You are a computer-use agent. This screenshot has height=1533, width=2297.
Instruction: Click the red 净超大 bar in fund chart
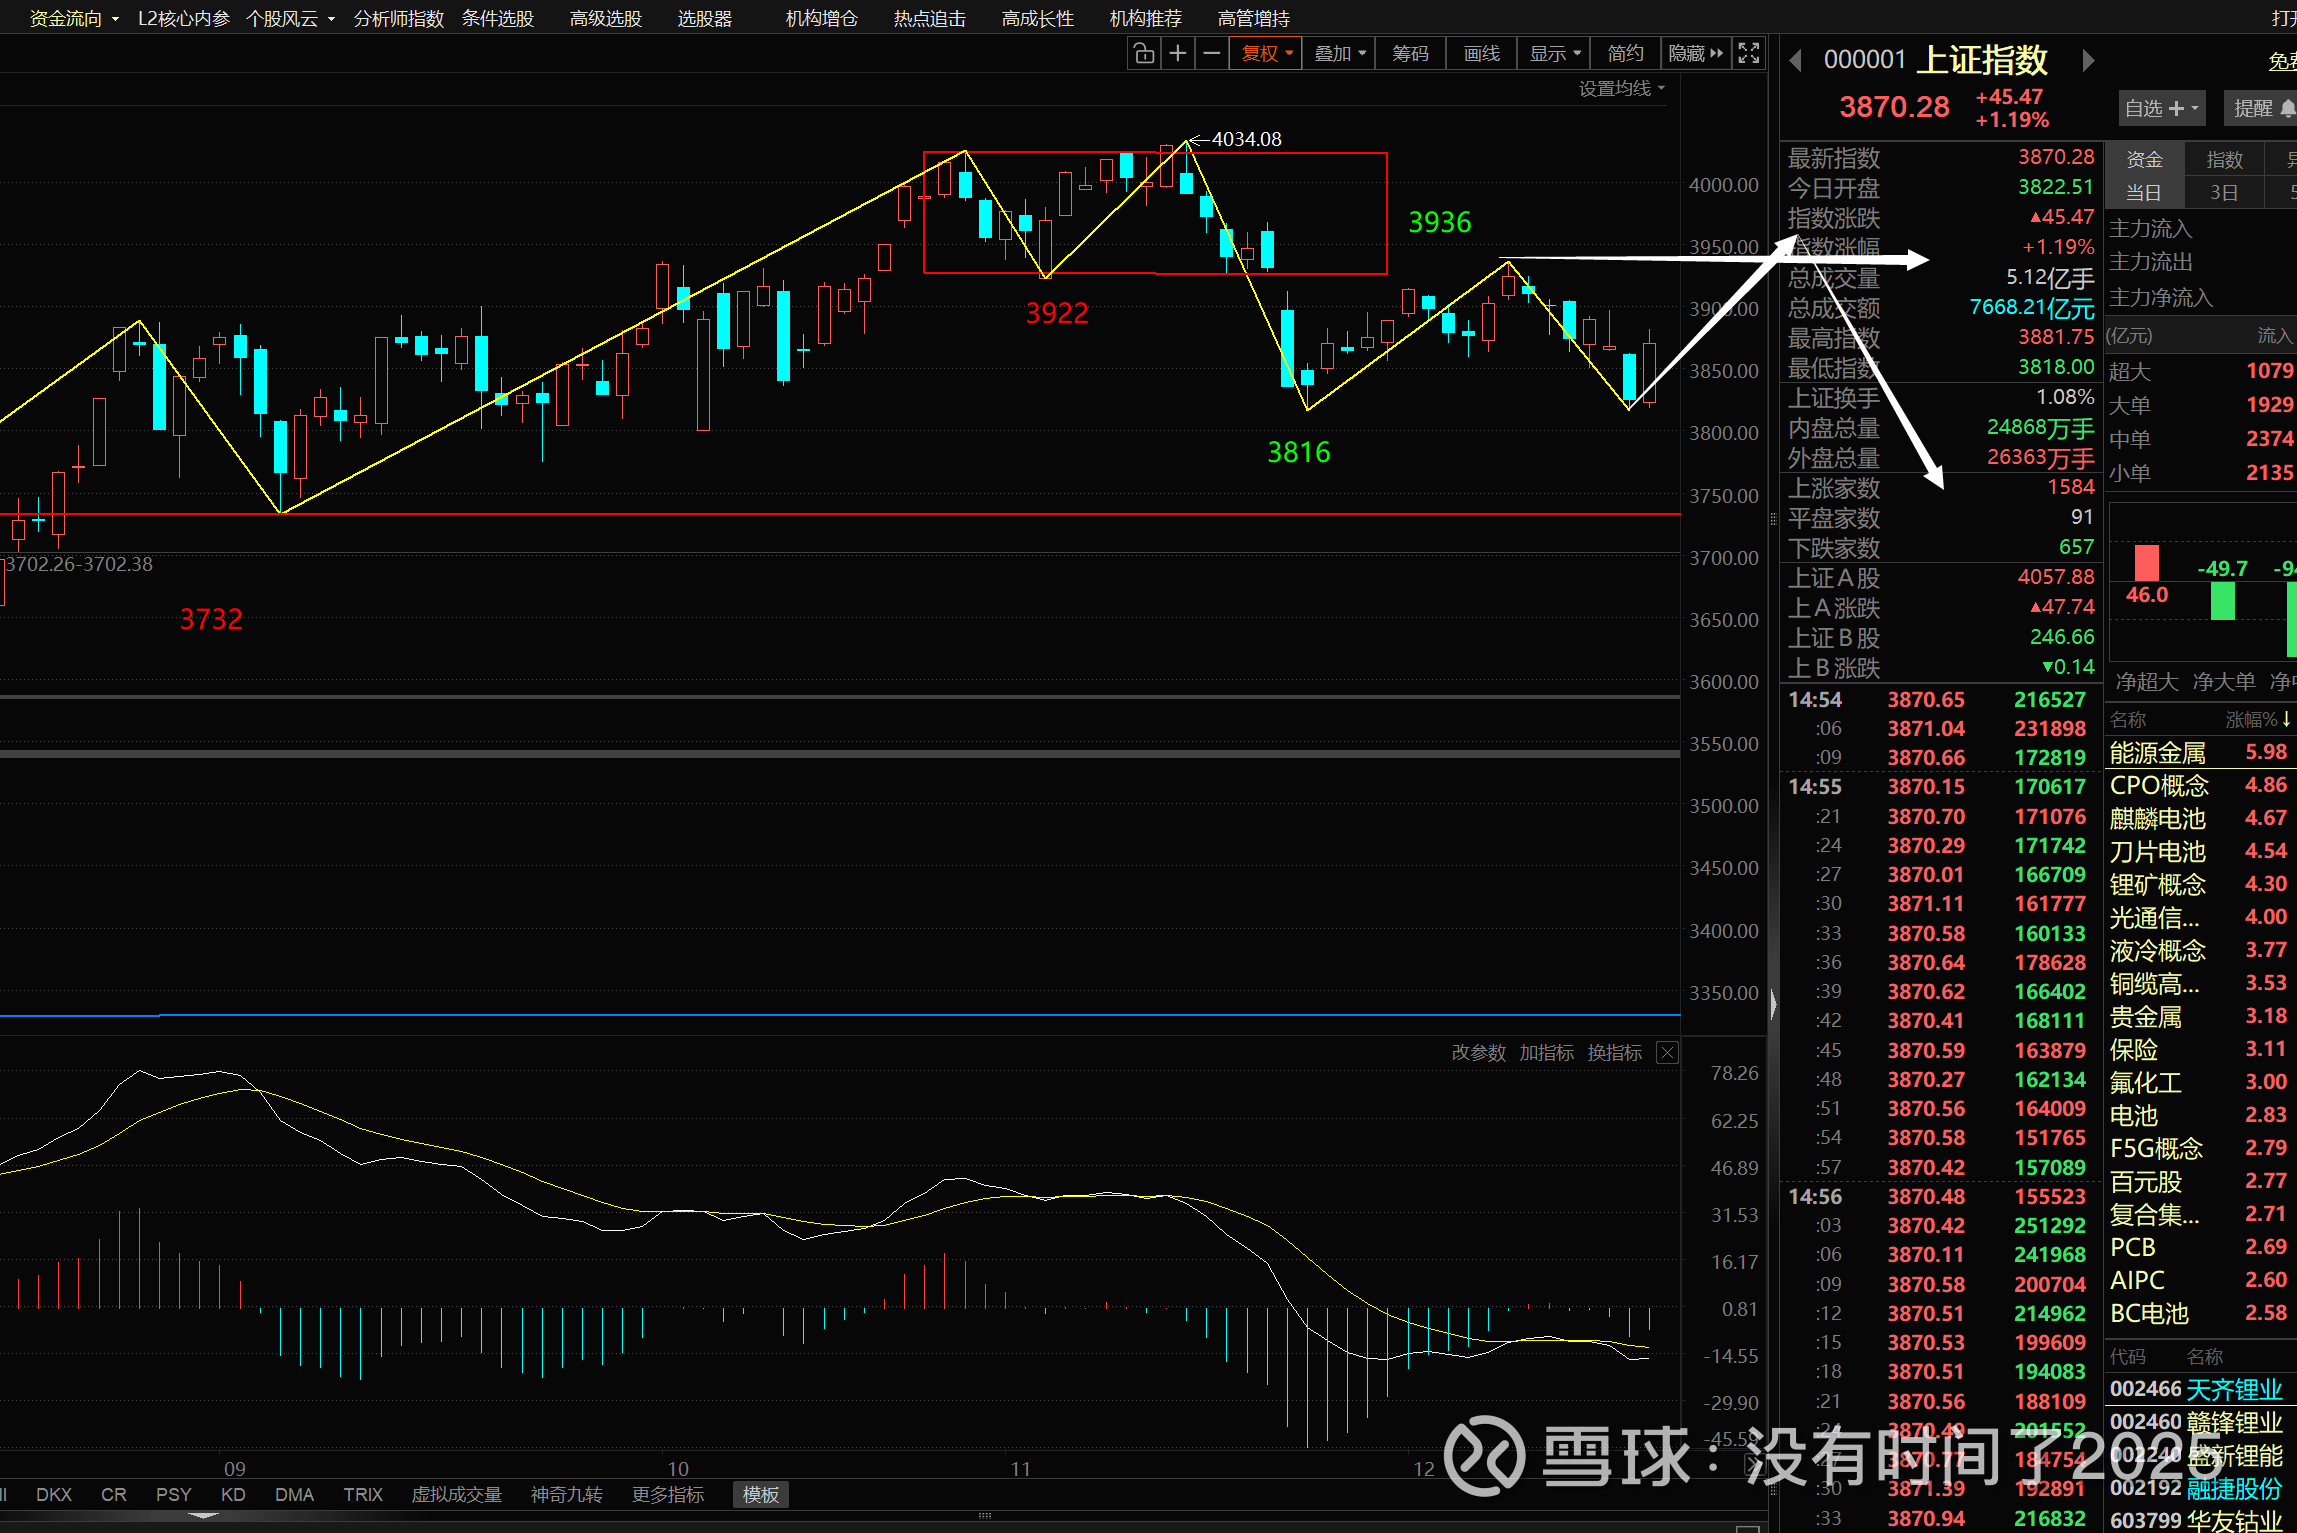(x=2146, y=562)
